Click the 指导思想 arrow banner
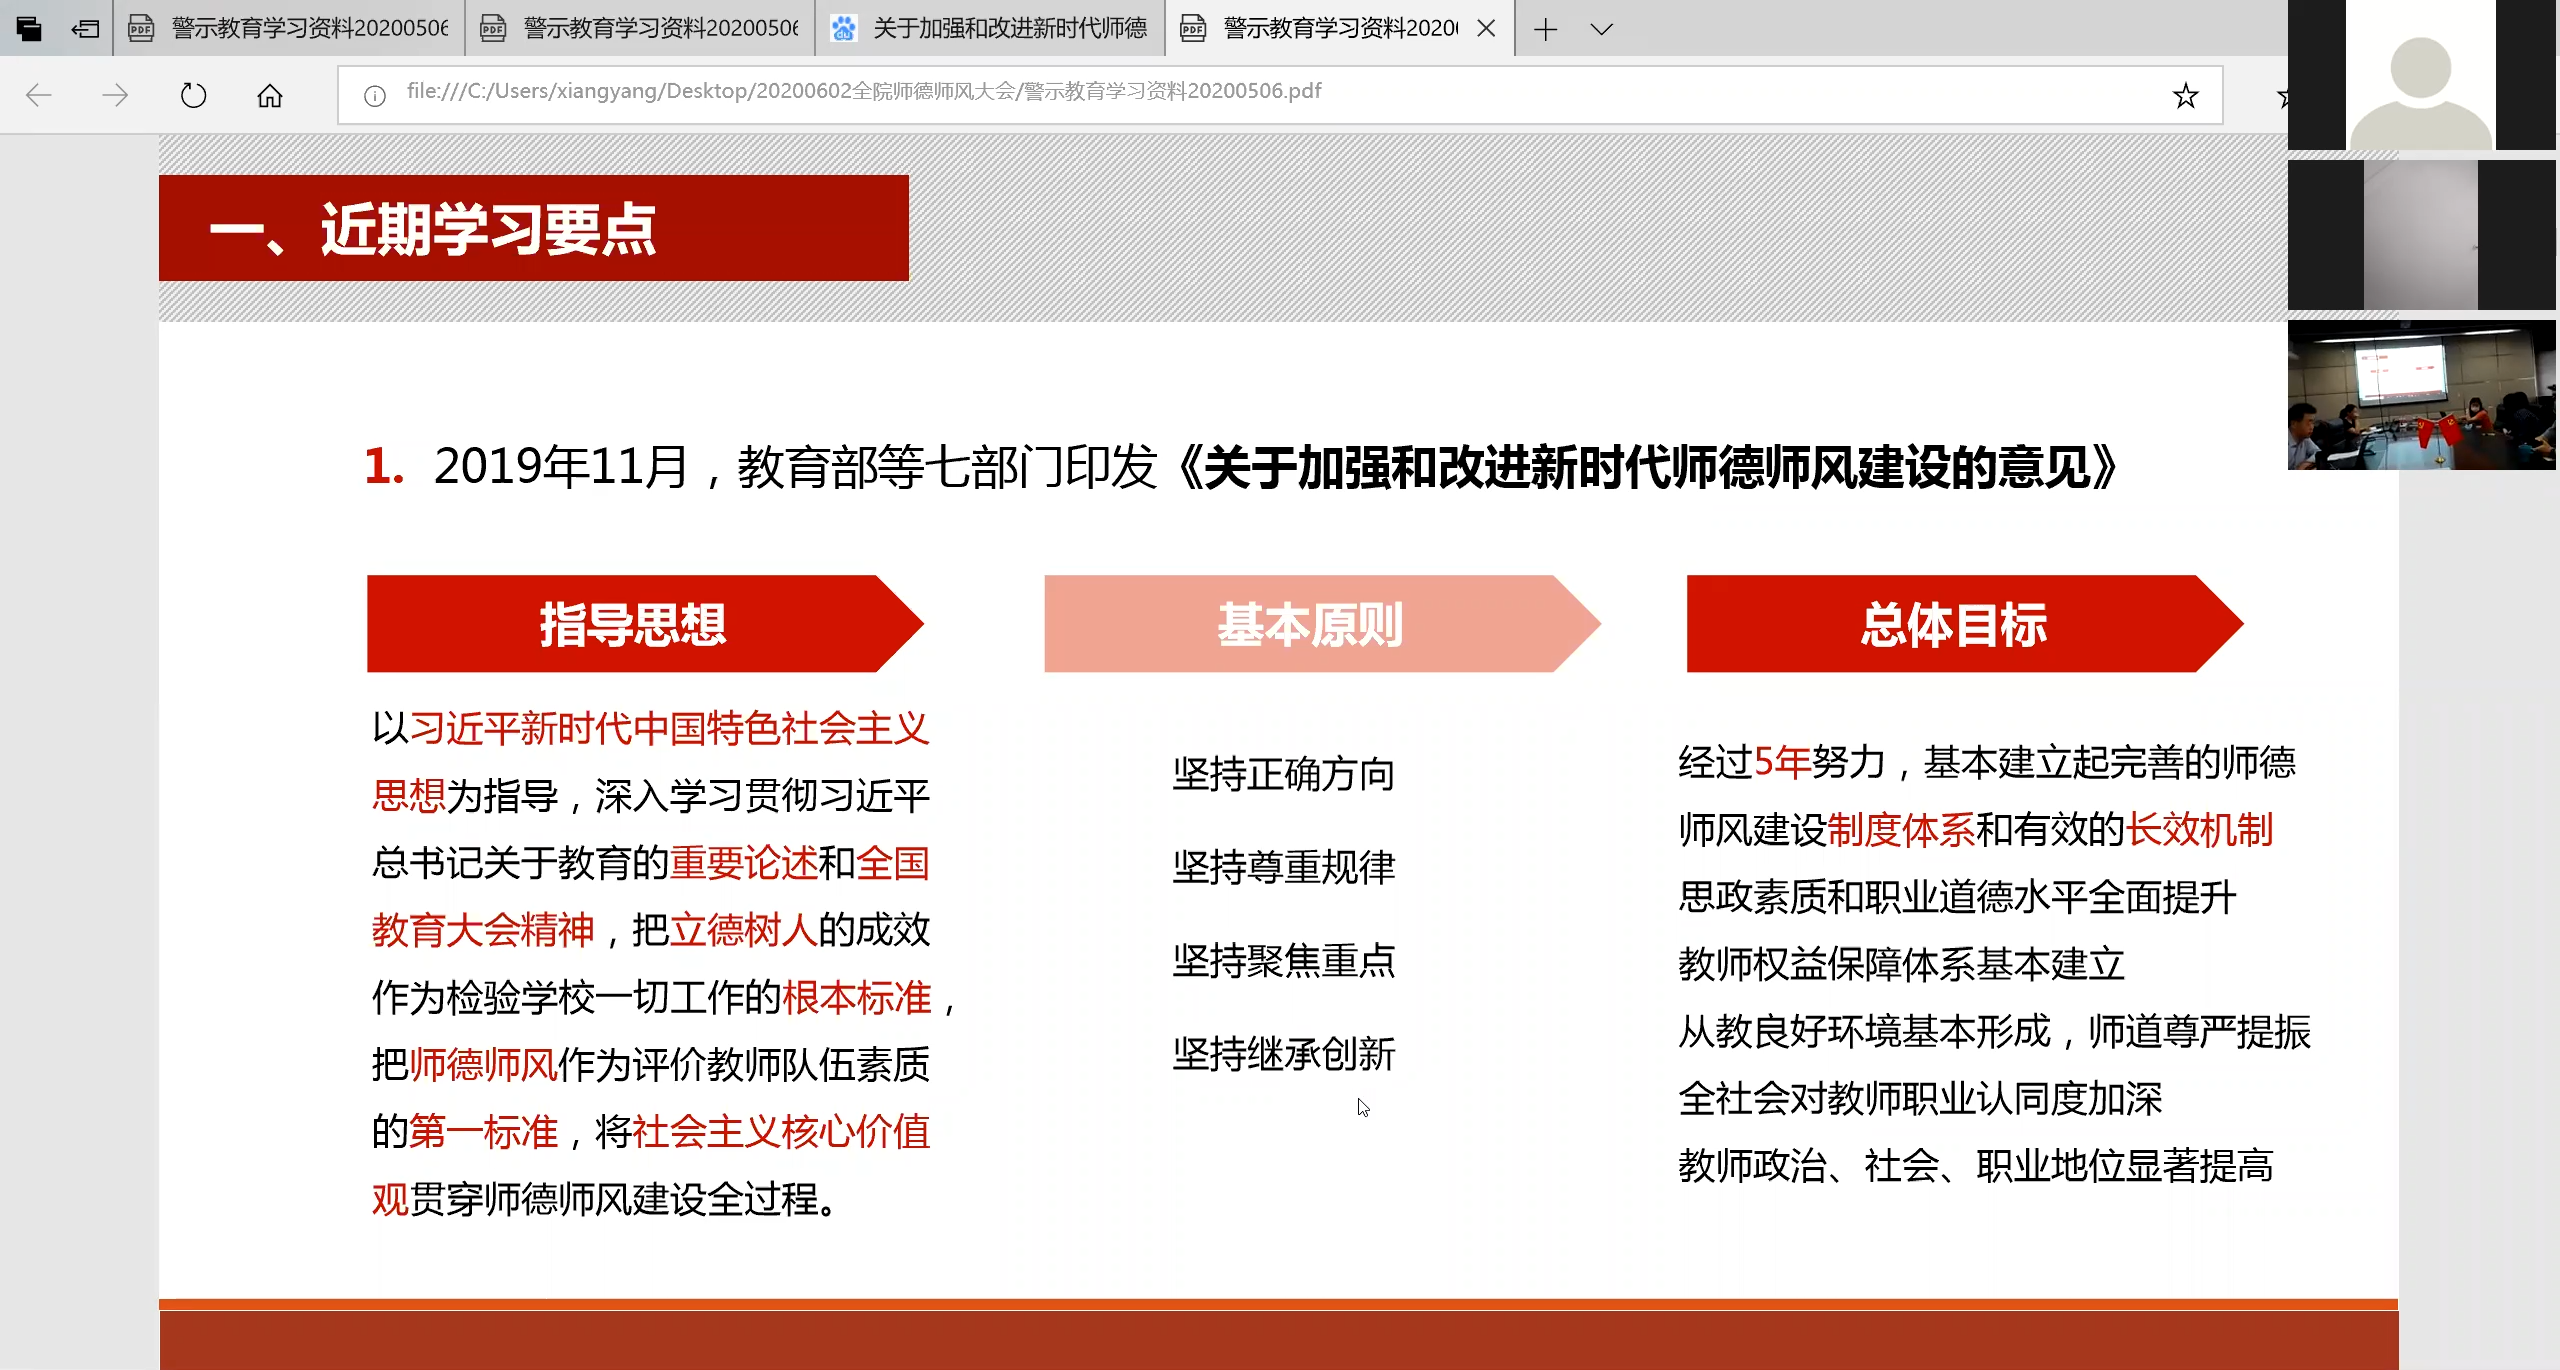The image size is (2560, 1370). coord(633,624)
